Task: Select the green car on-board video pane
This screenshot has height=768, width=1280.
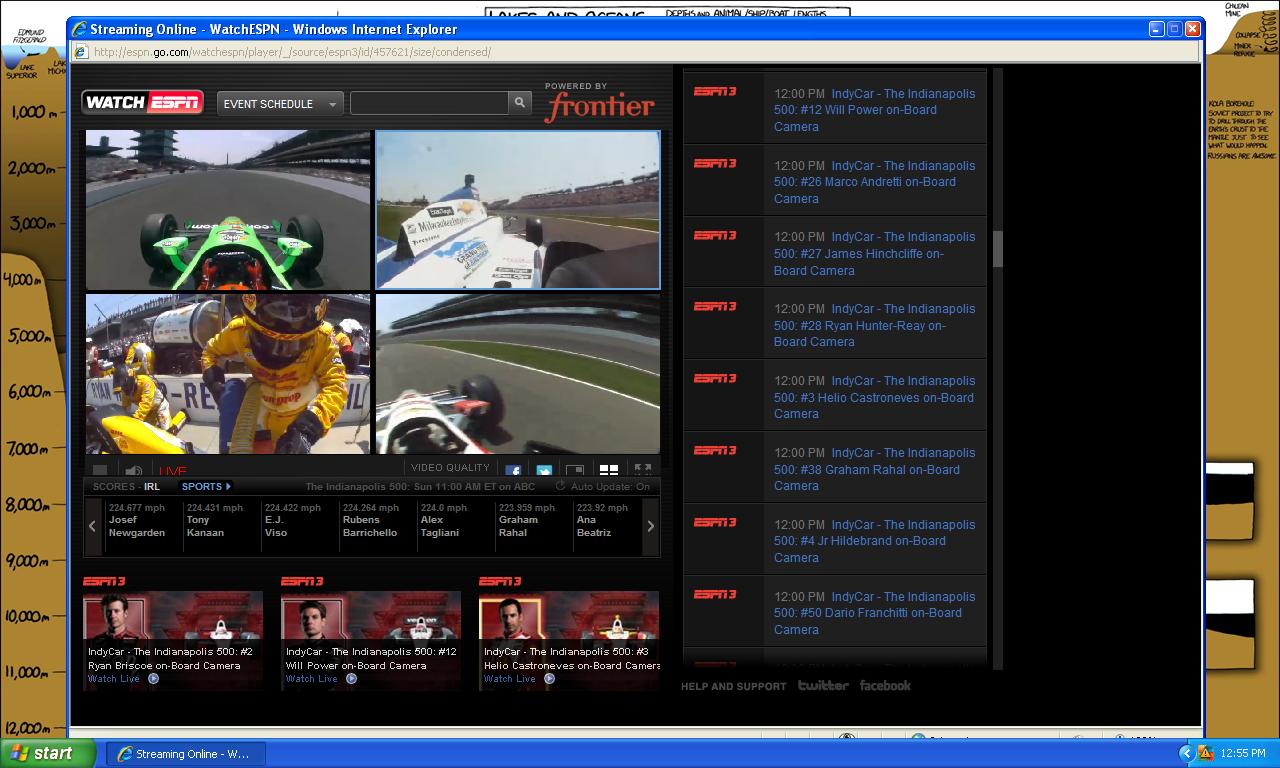Action: click(x=228, y=210)
